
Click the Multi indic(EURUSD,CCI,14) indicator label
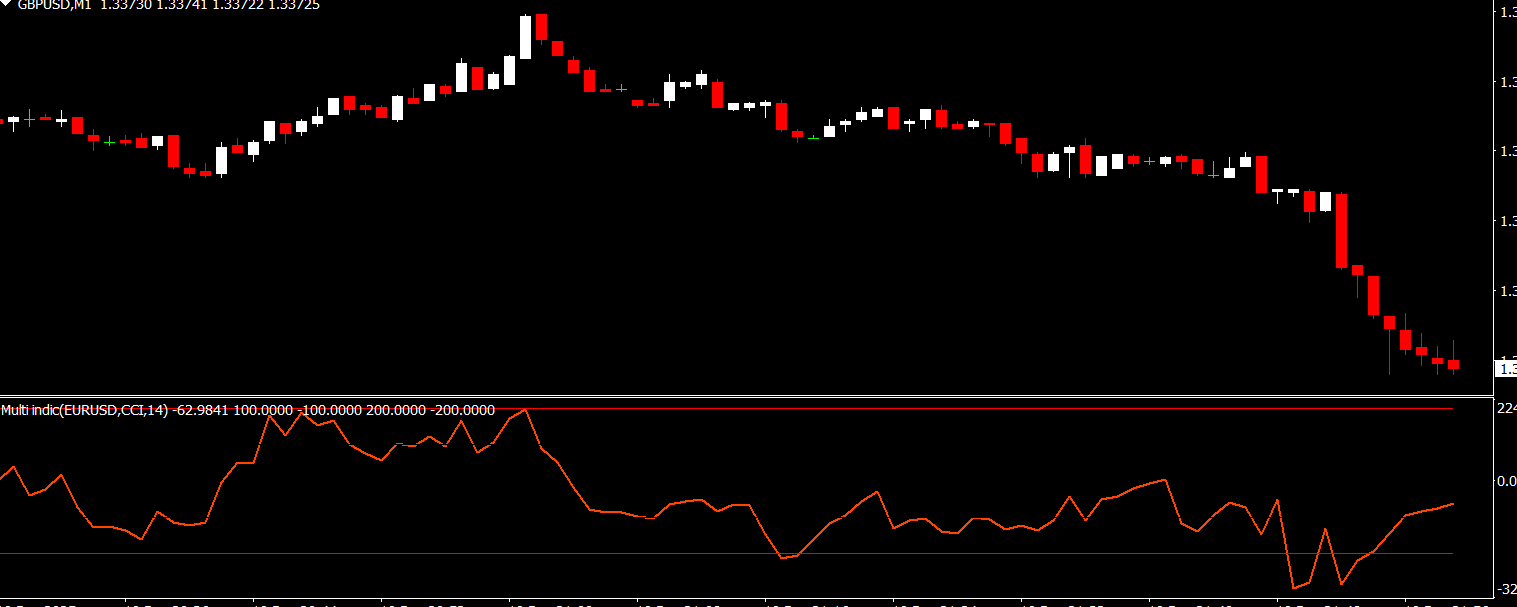coord(85,410)
